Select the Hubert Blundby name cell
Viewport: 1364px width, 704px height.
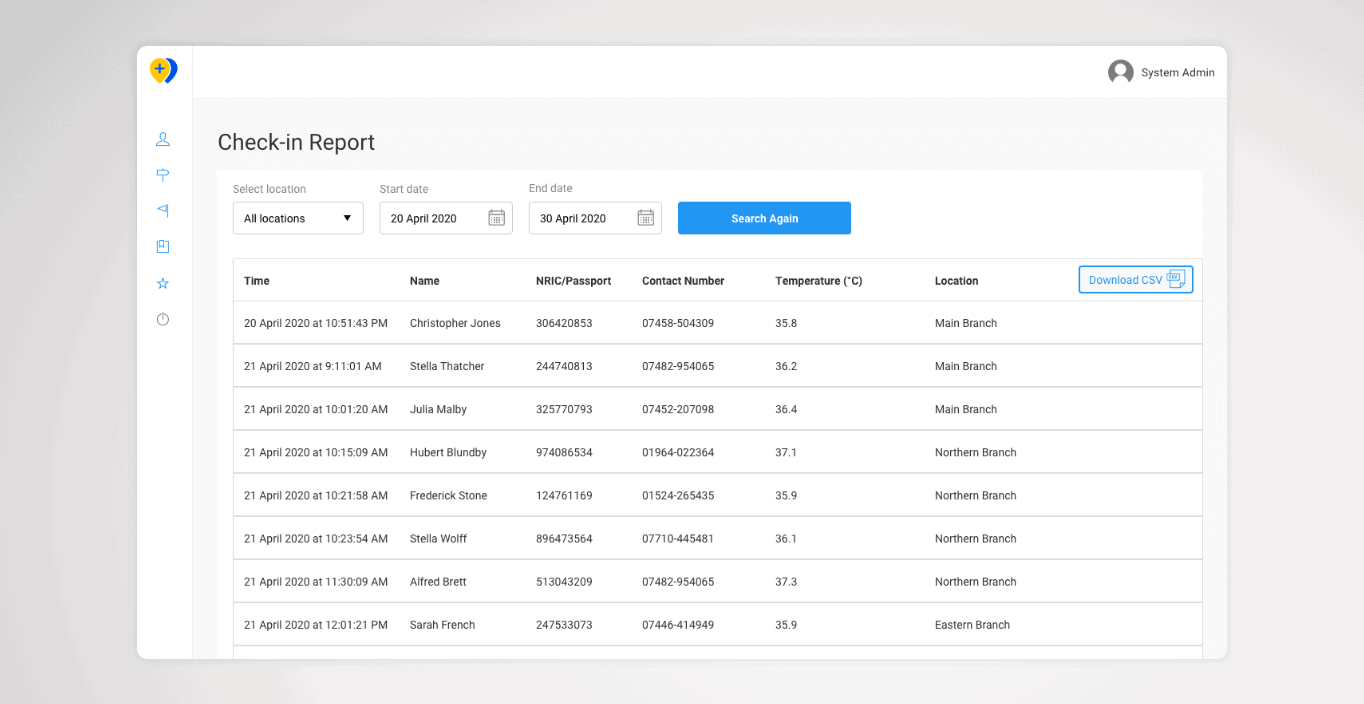tap(448, 452)
